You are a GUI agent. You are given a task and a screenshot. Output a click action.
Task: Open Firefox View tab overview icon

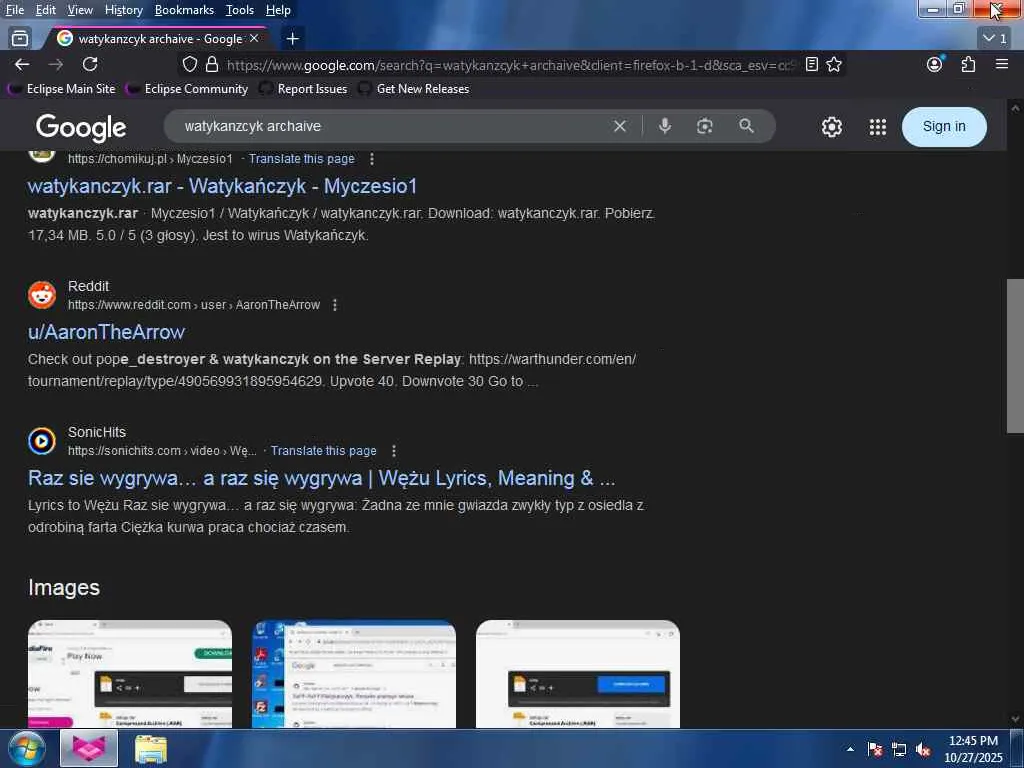pyautogui.click(x=20, y=39)
